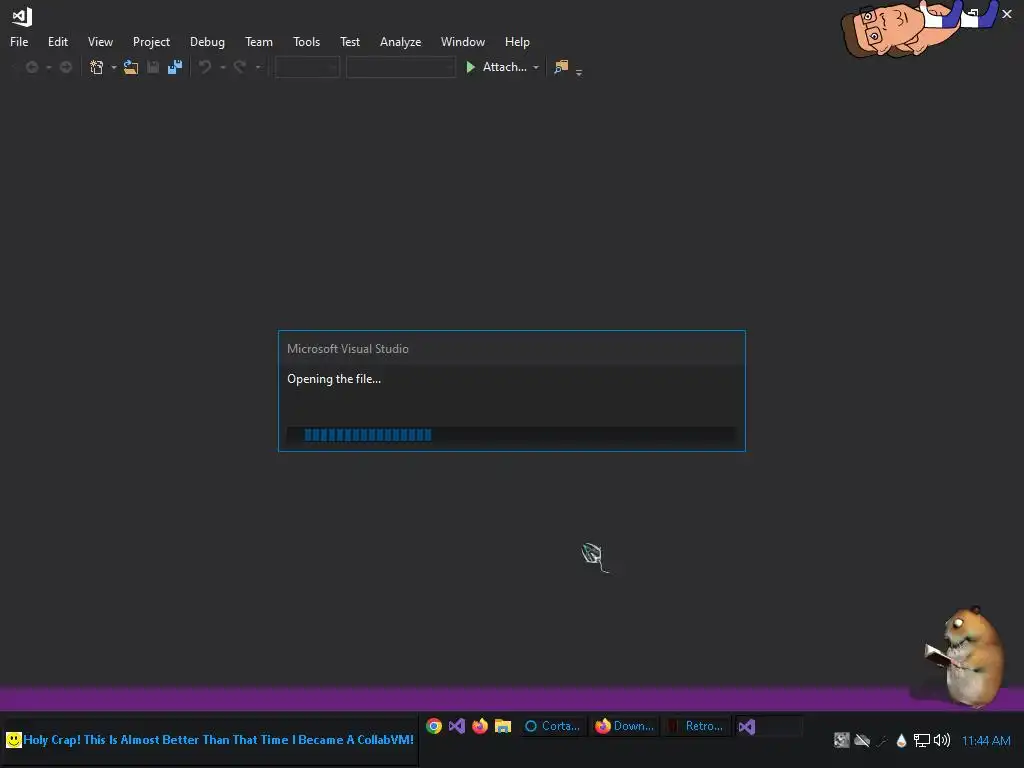1024x768 pixels.
Task: Open the Team menu
Action: click(259, 42)
